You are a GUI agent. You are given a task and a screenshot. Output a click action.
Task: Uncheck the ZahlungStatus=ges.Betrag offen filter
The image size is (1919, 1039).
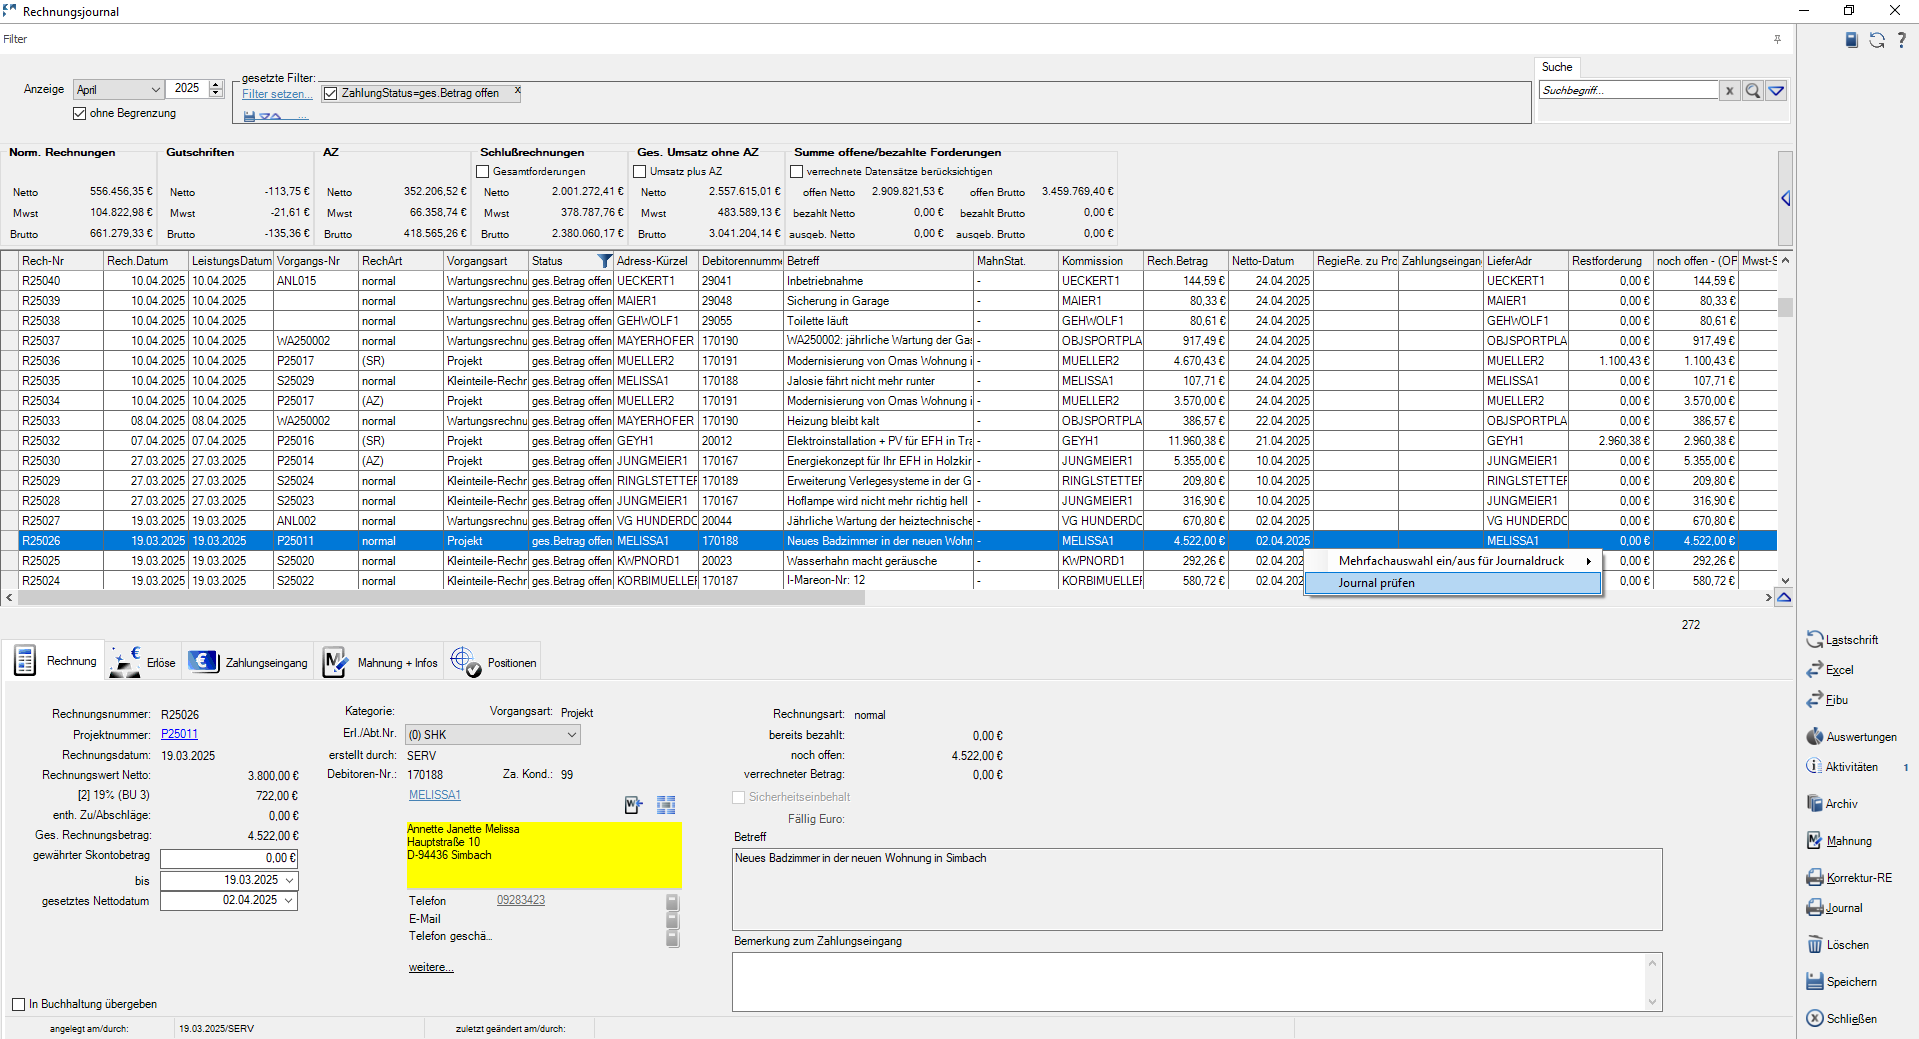pos(331,94)
